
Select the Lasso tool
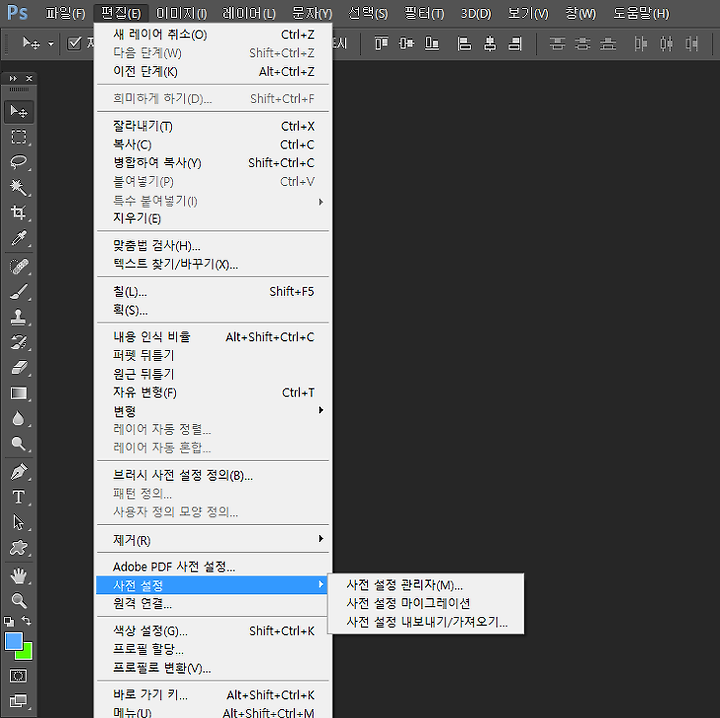point(19,162)
